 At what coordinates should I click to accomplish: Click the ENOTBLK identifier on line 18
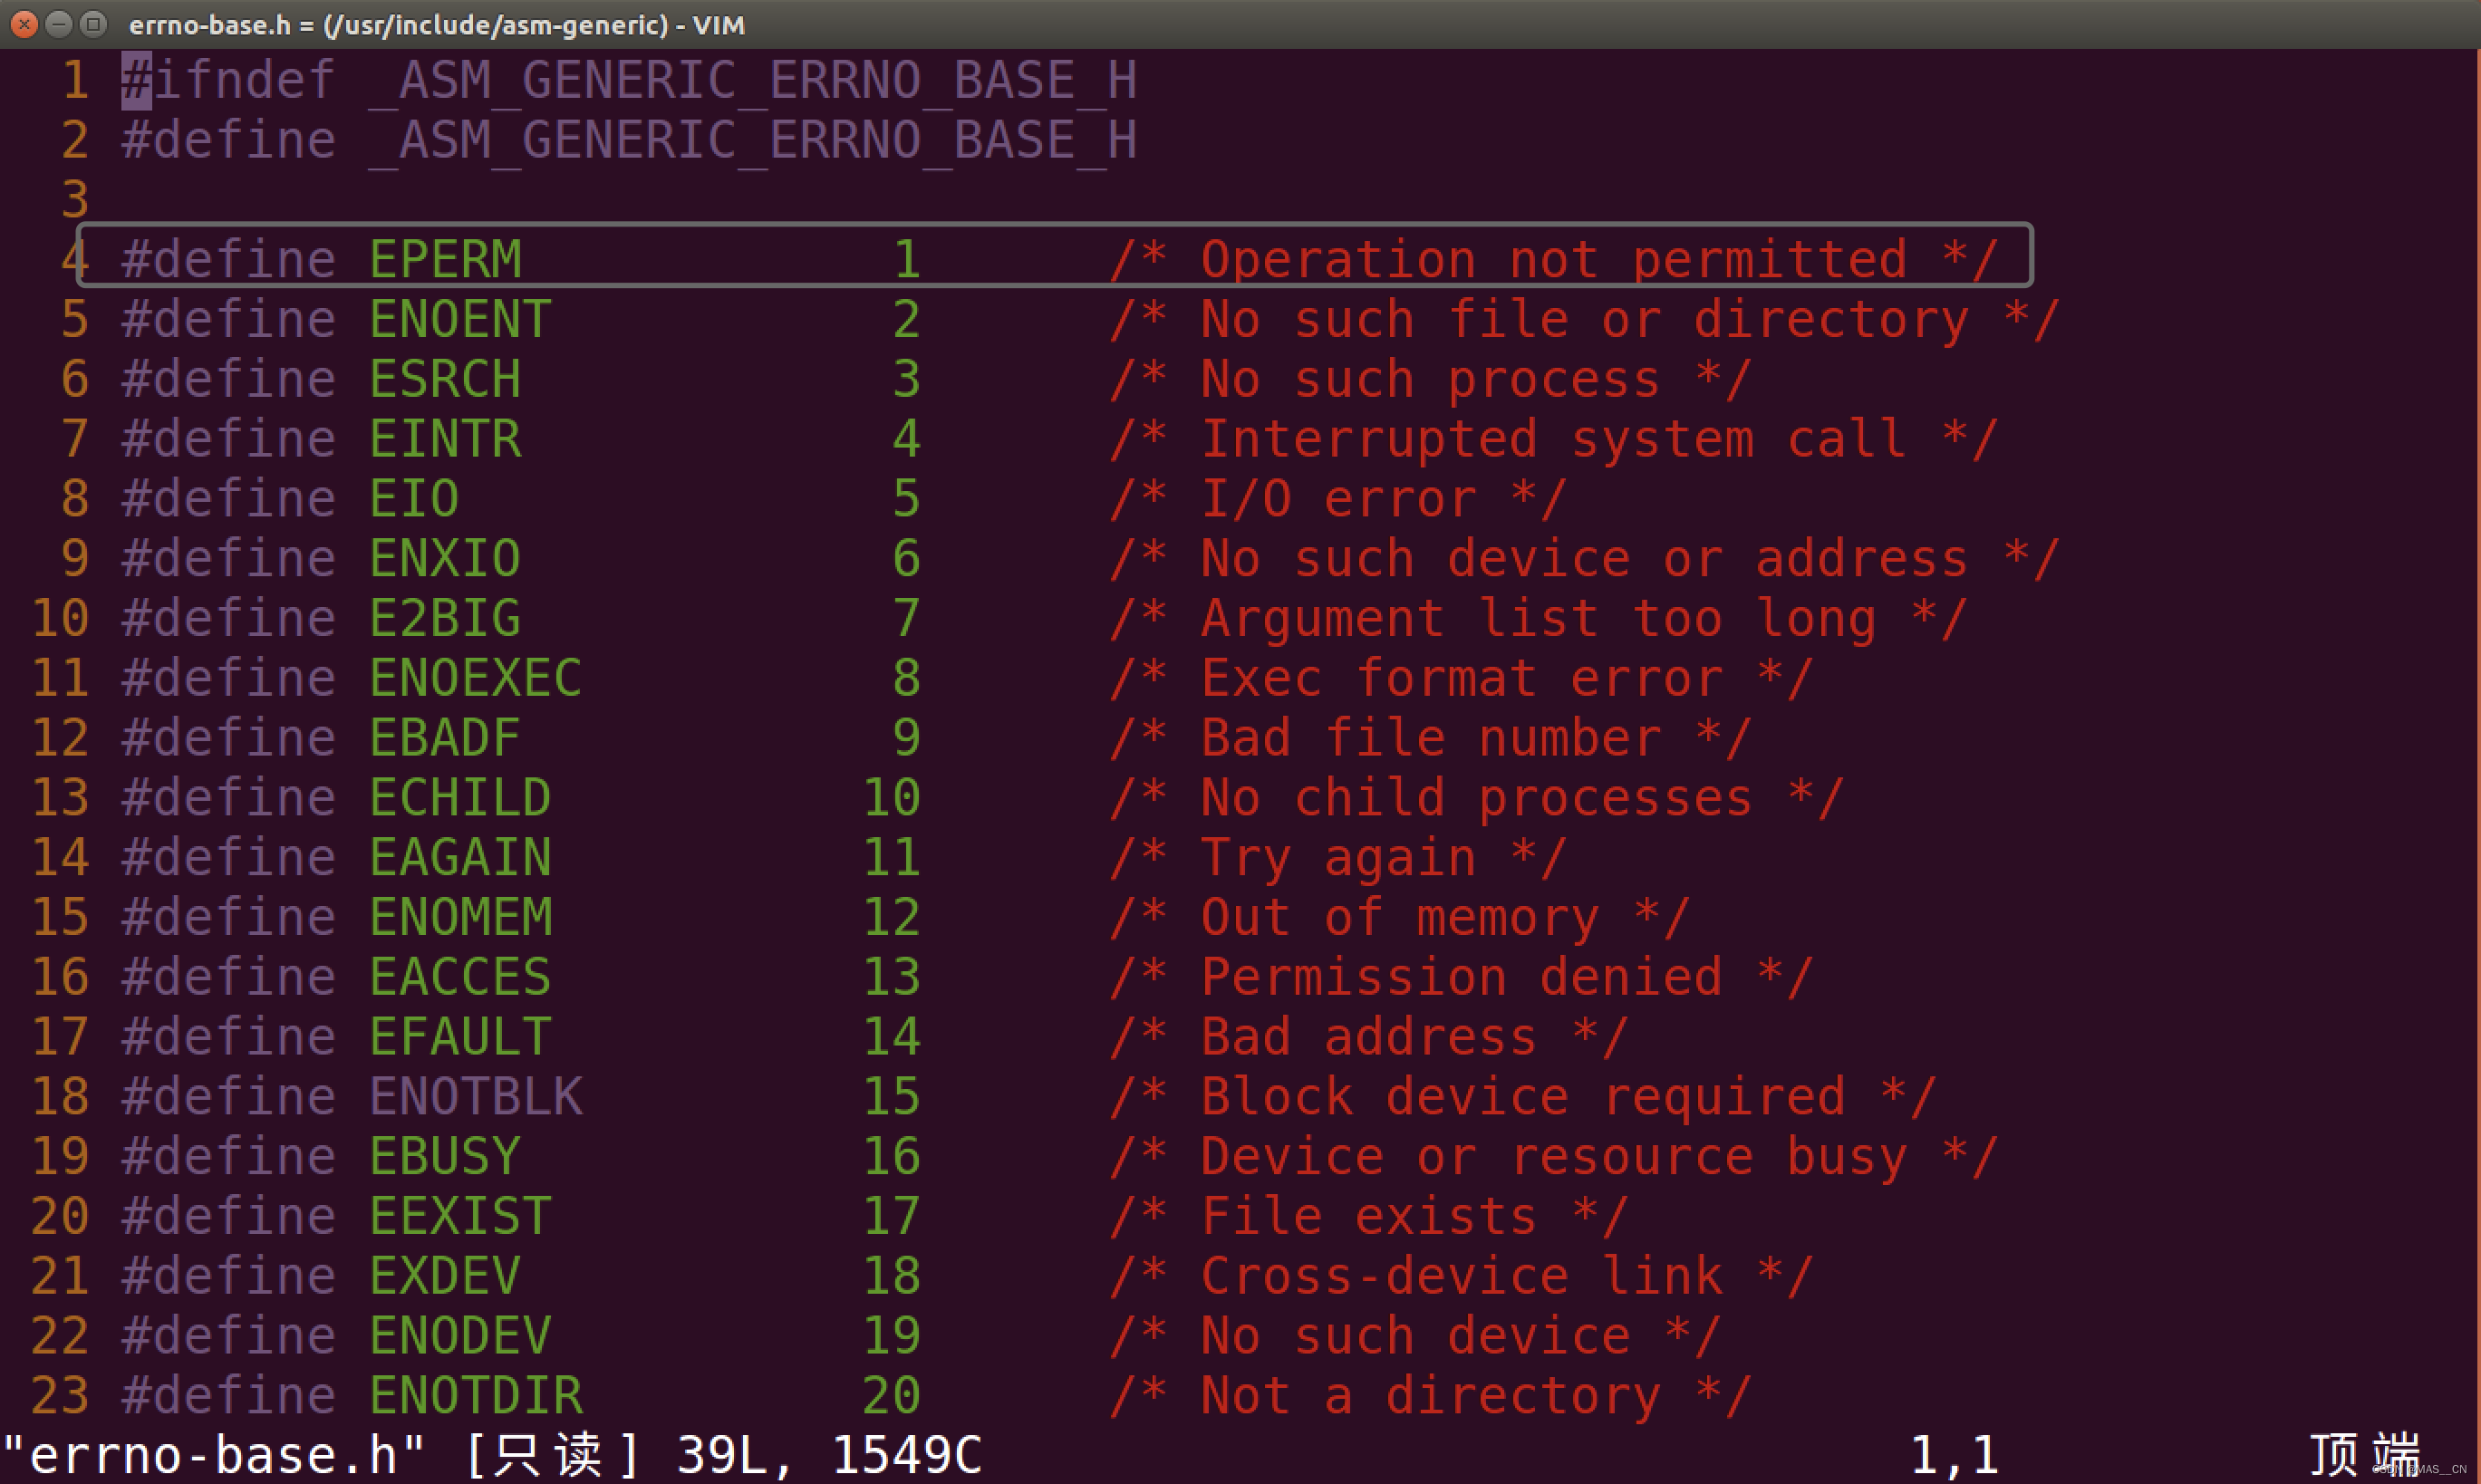pos(475,1096)
